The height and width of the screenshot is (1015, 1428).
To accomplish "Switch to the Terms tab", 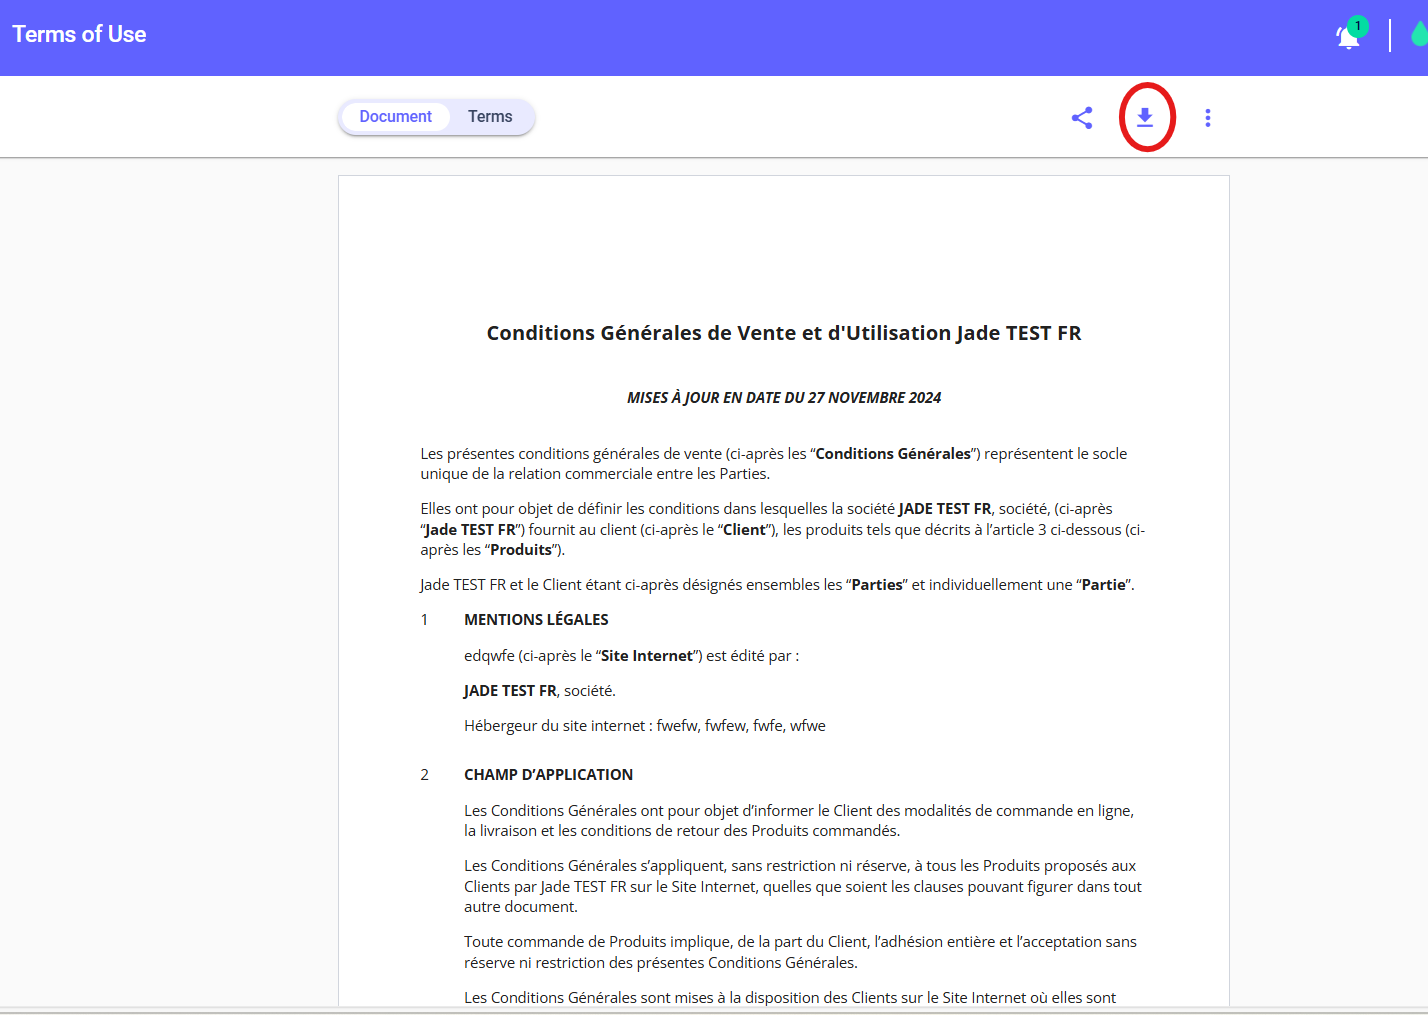I will tap(490, 117).
